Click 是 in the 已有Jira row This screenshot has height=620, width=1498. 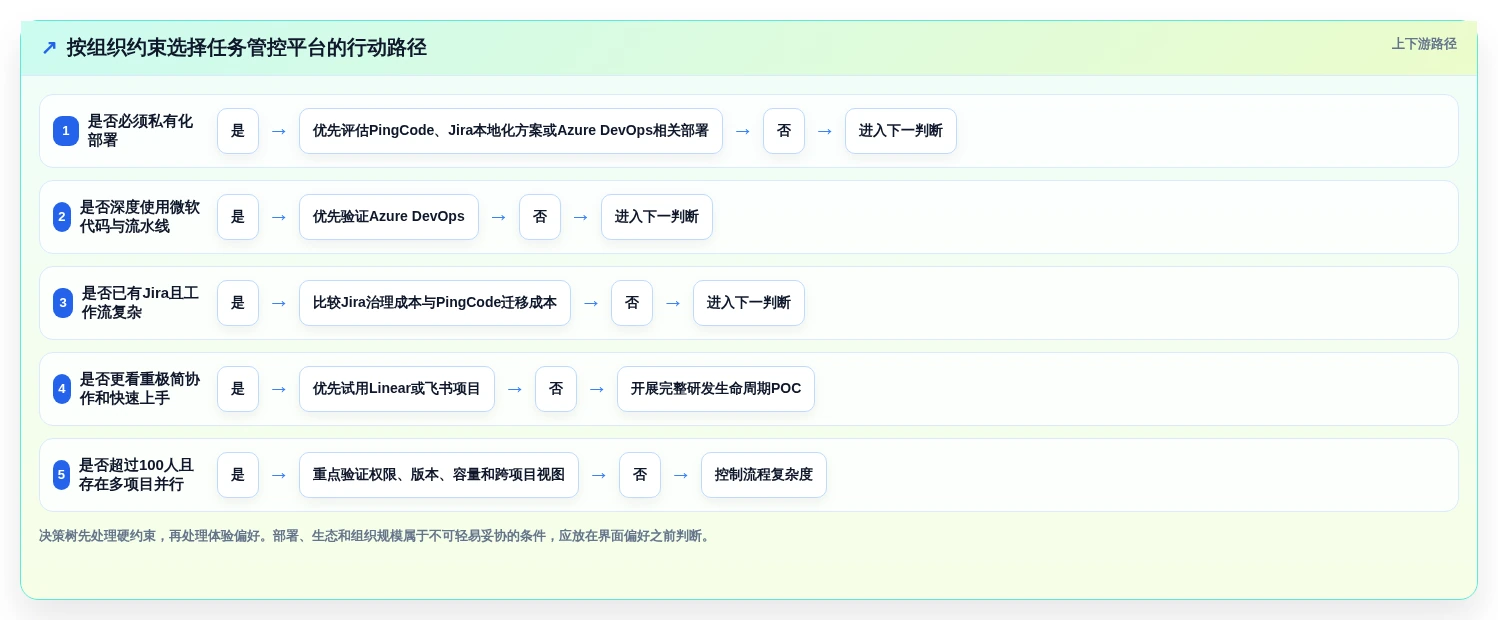click(238, 303)
